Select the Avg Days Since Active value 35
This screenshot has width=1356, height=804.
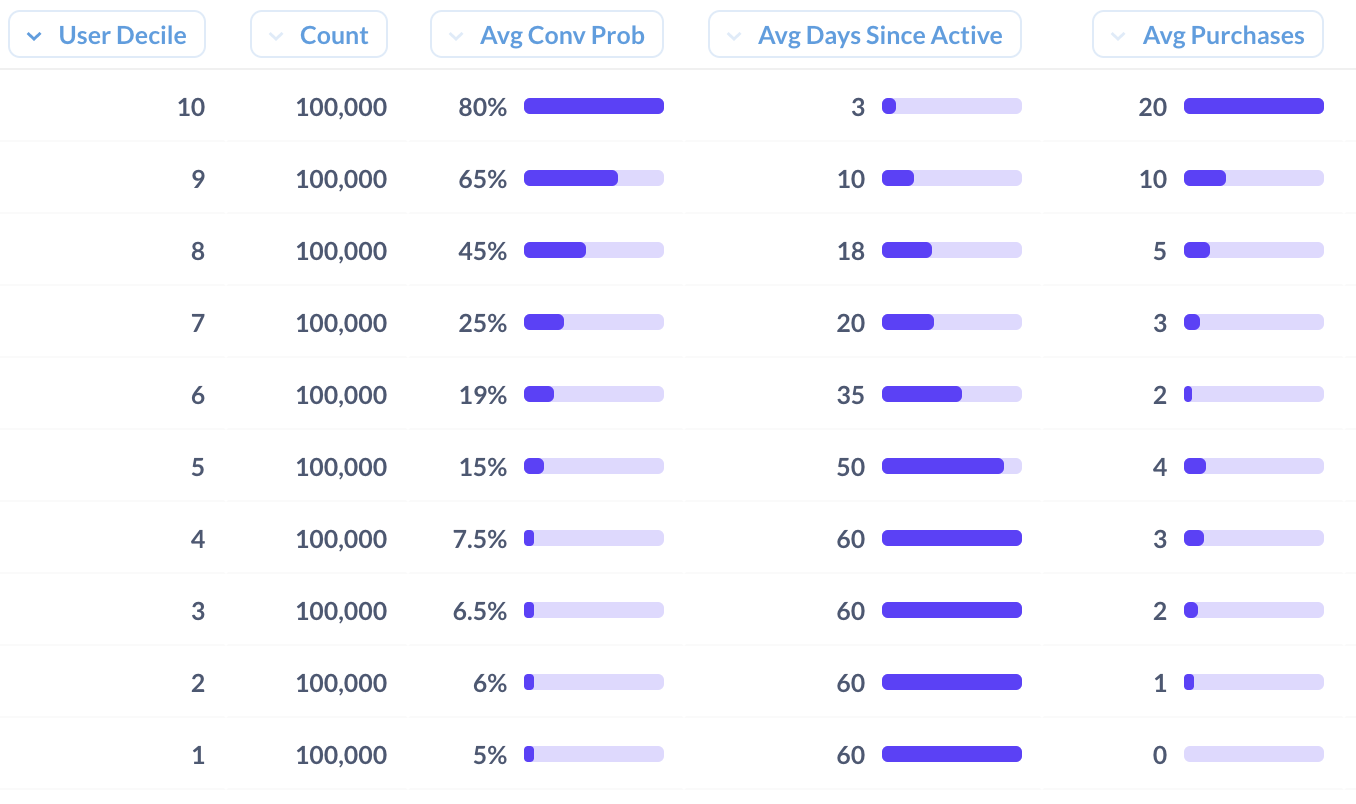(851, 395)
